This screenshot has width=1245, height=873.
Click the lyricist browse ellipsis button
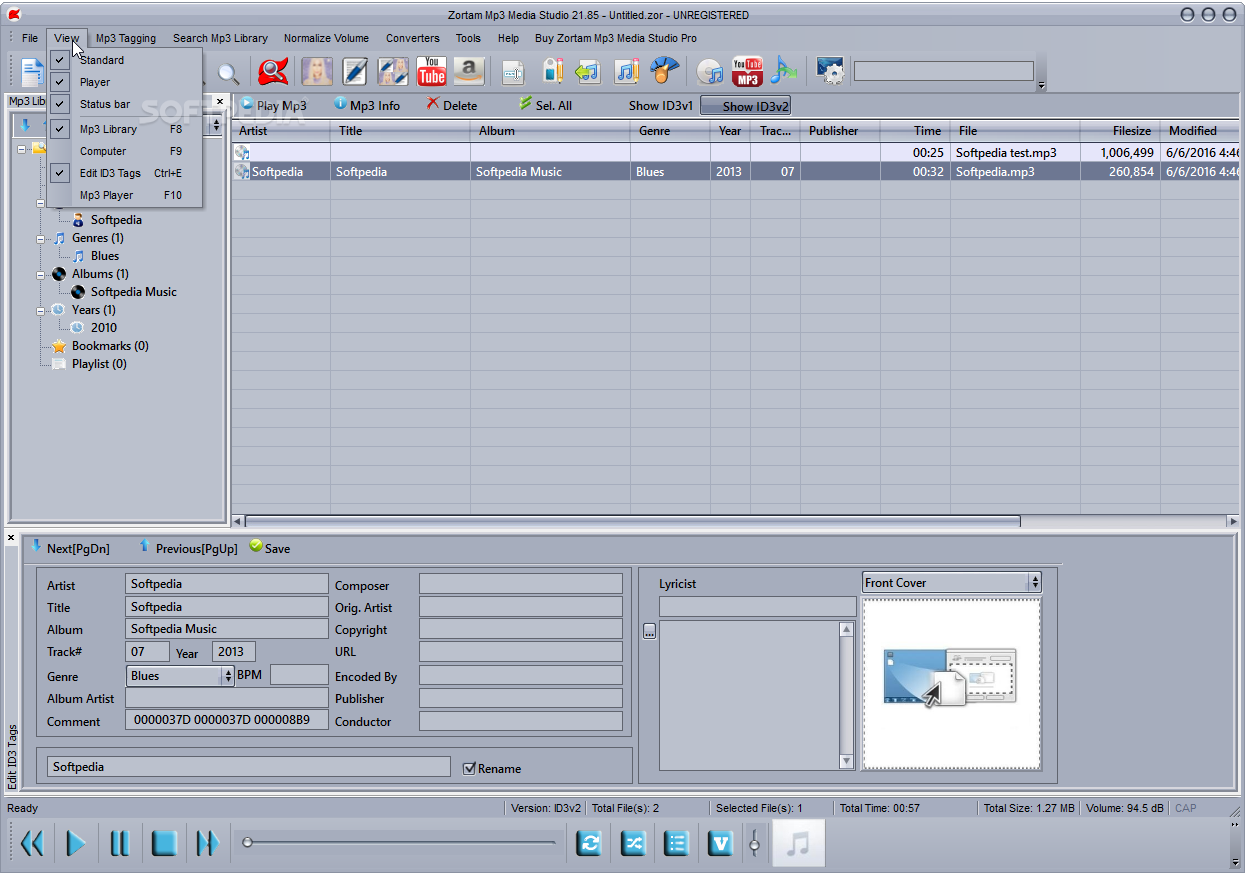(x=649, y=631)
